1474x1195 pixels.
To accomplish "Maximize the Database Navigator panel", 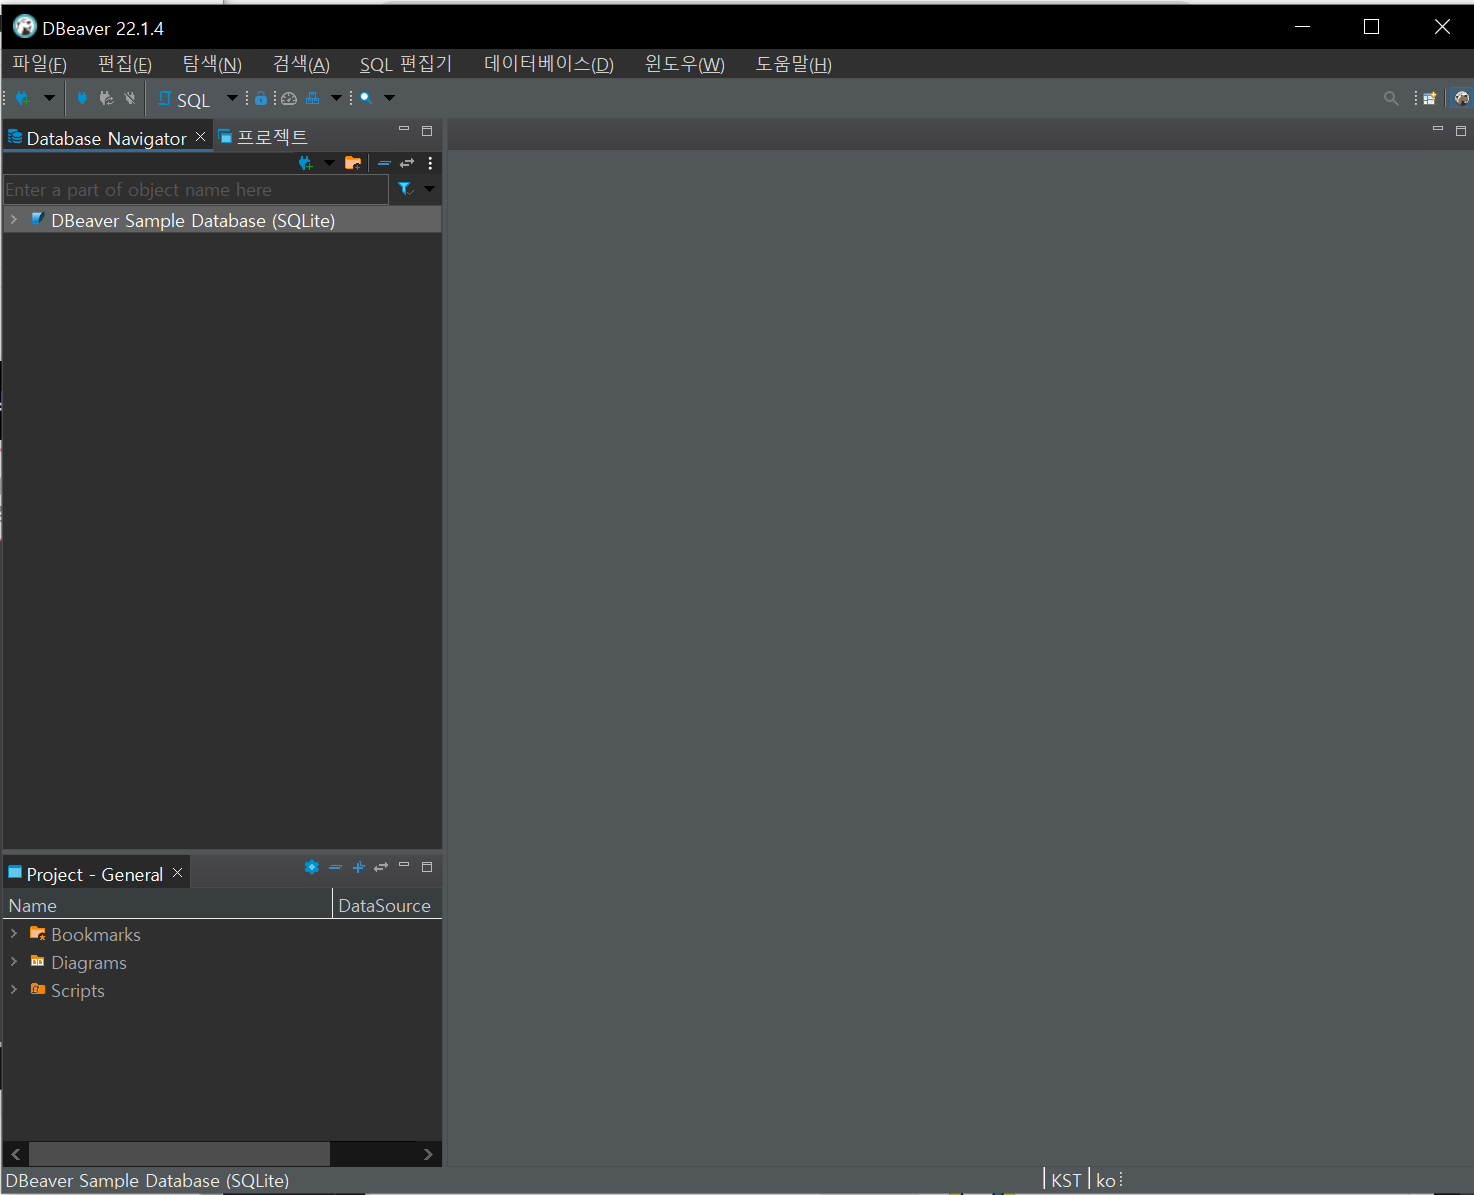I will (x=427, y=131).
